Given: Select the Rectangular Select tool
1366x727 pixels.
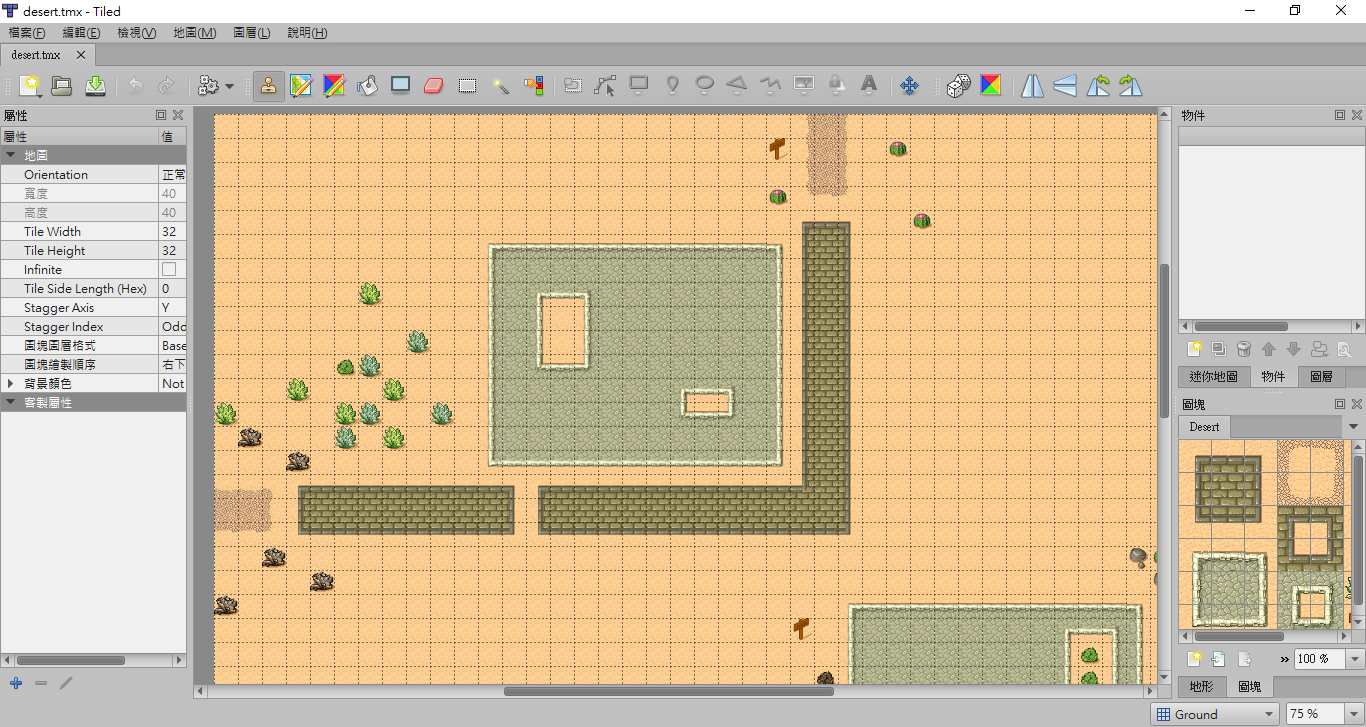Looking at the screenshot, I should [x=467, y=86].
